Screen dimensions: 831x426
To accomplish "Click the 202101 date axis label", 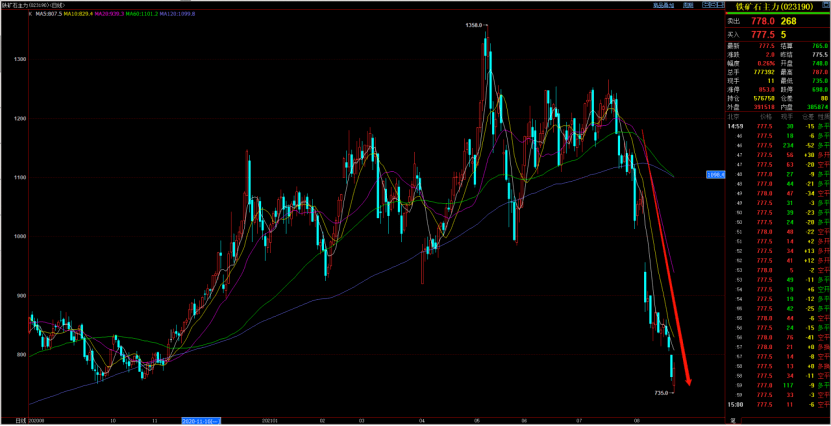I will pyautogui.click(x=270, y=420).
